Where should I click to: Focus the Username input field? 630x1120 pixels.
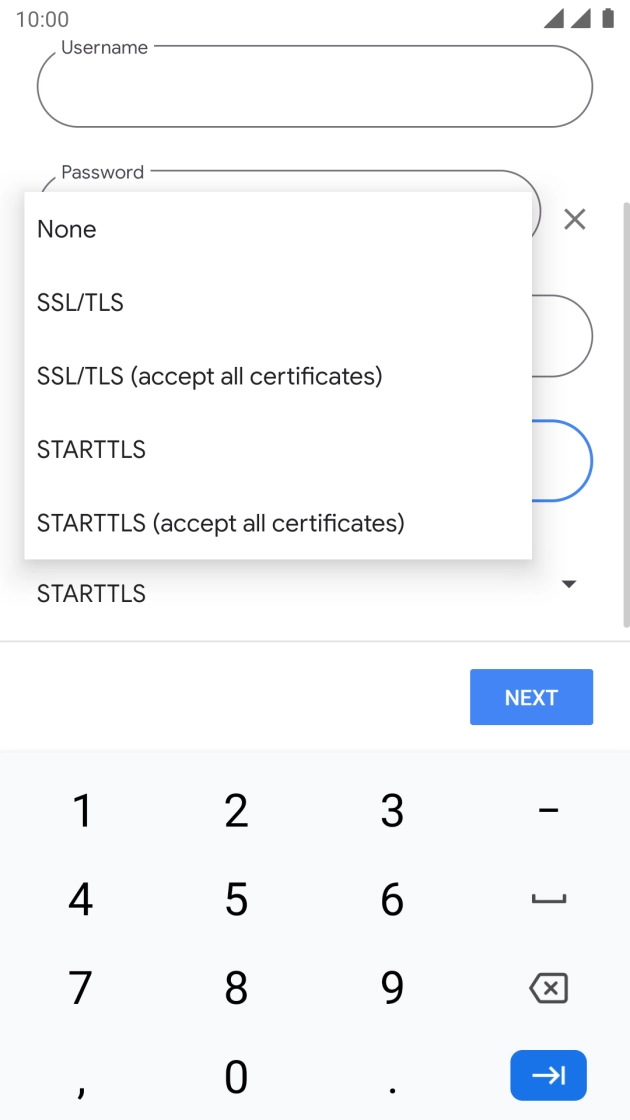click(314, 87)
